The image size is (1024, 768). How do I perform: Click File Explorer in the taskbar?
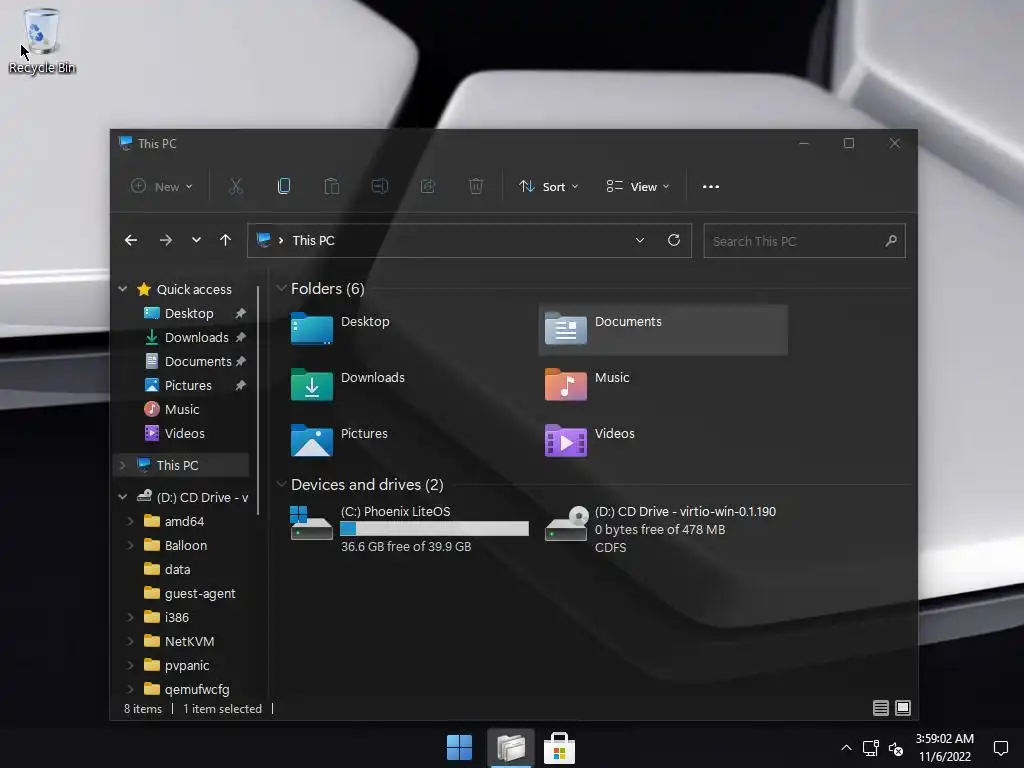[x=511, y=748]
